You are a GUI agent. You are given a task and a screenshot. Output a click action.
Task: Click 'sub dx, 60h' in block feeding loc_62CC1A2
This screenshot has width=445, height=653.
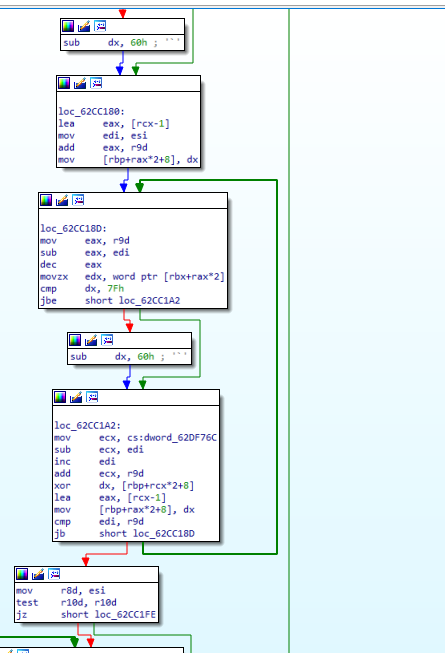112,356
